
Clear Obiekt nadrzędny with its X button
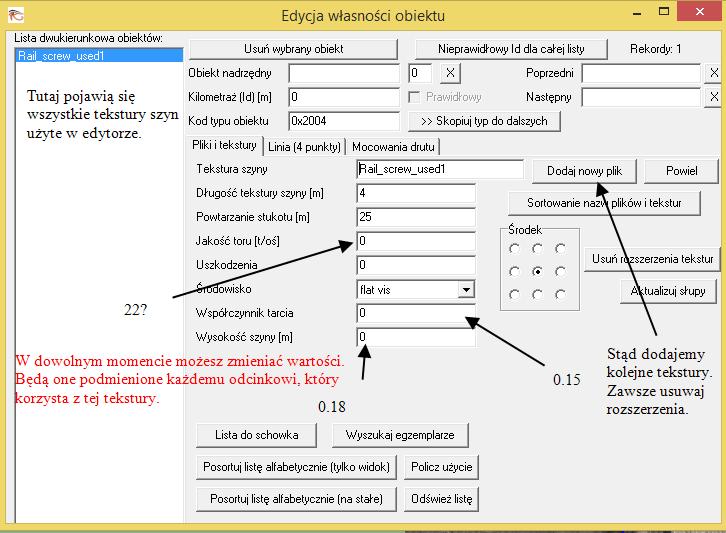coord(450,73)
